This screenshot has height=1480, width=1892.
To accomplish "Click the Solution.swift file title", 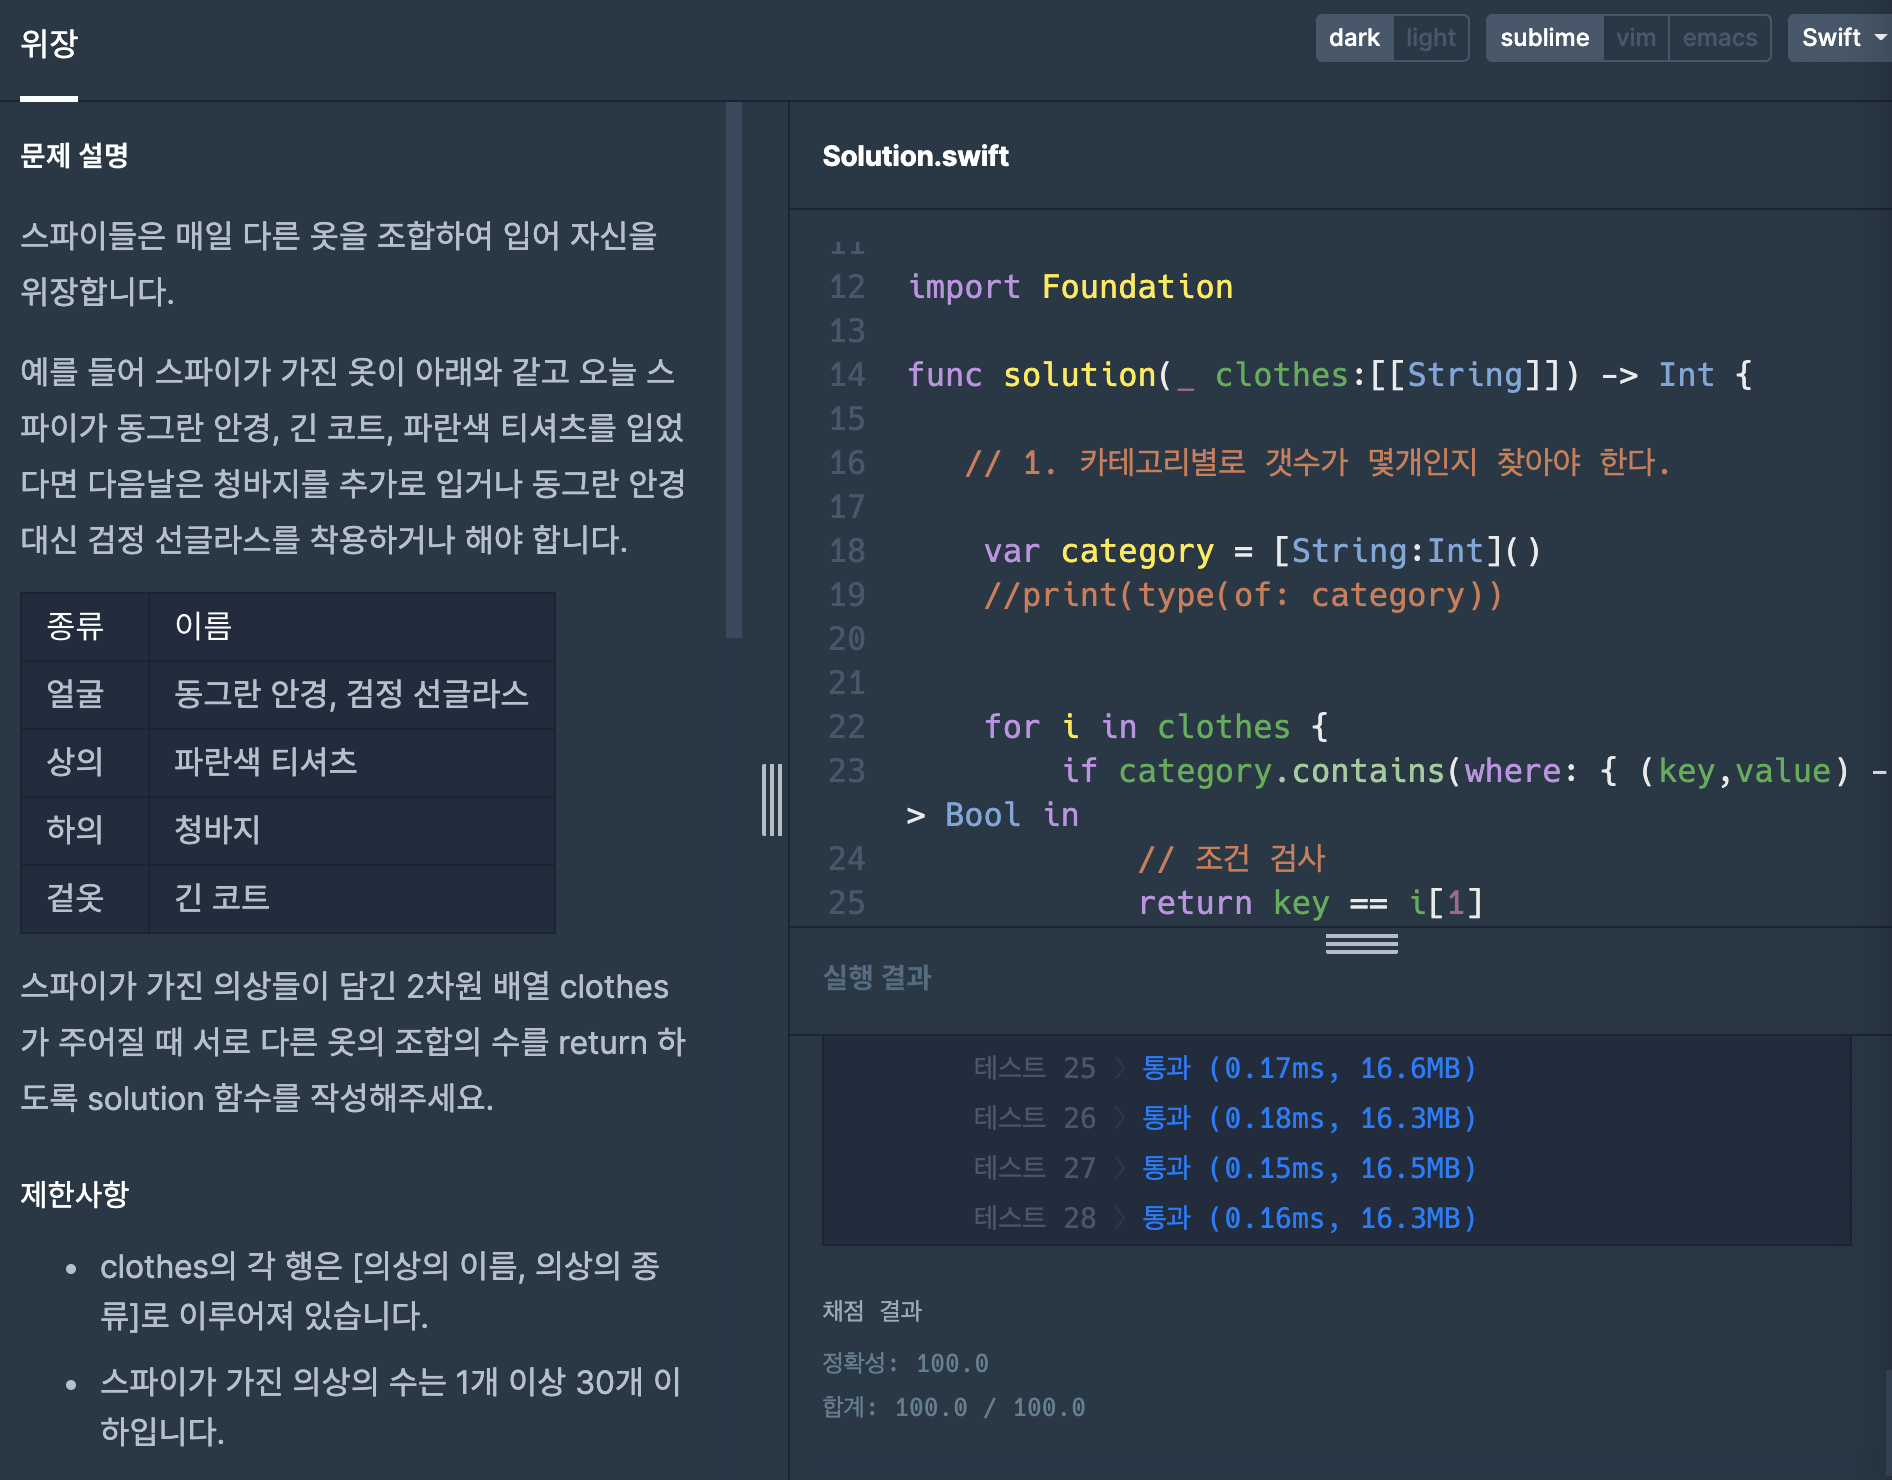I will coord(915,156).
